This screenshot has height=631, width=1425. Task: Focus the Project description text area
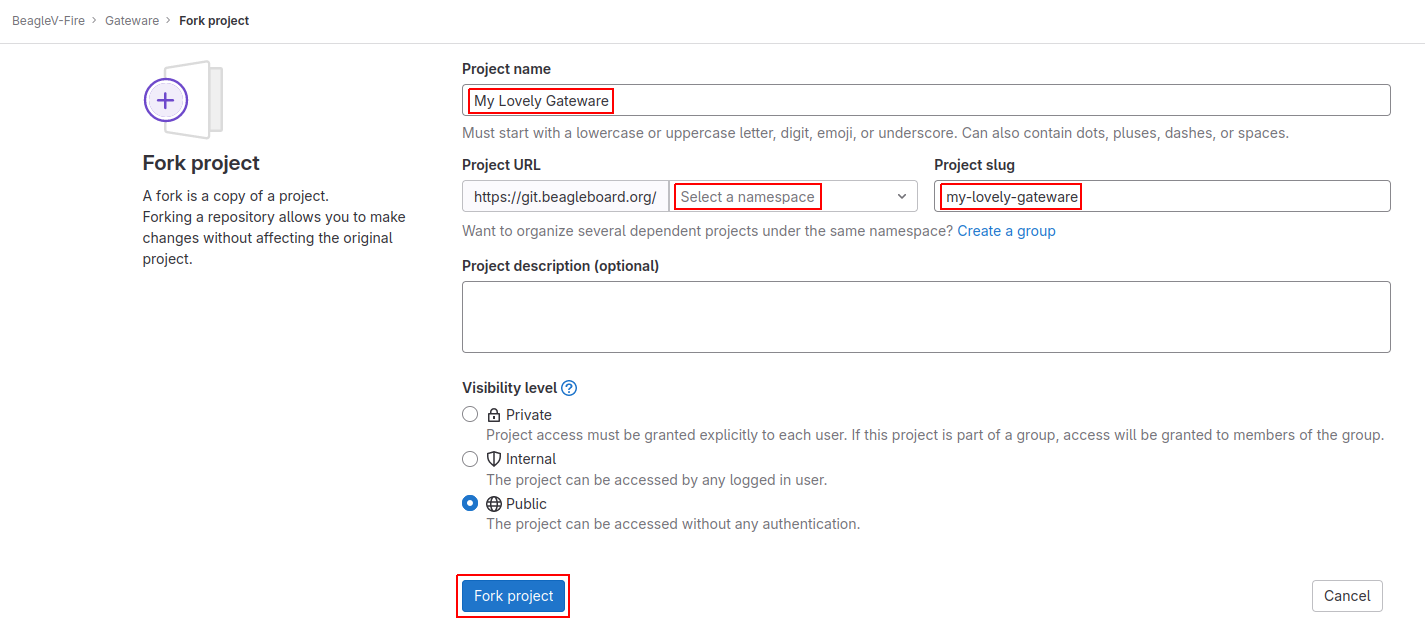[926, 317]
